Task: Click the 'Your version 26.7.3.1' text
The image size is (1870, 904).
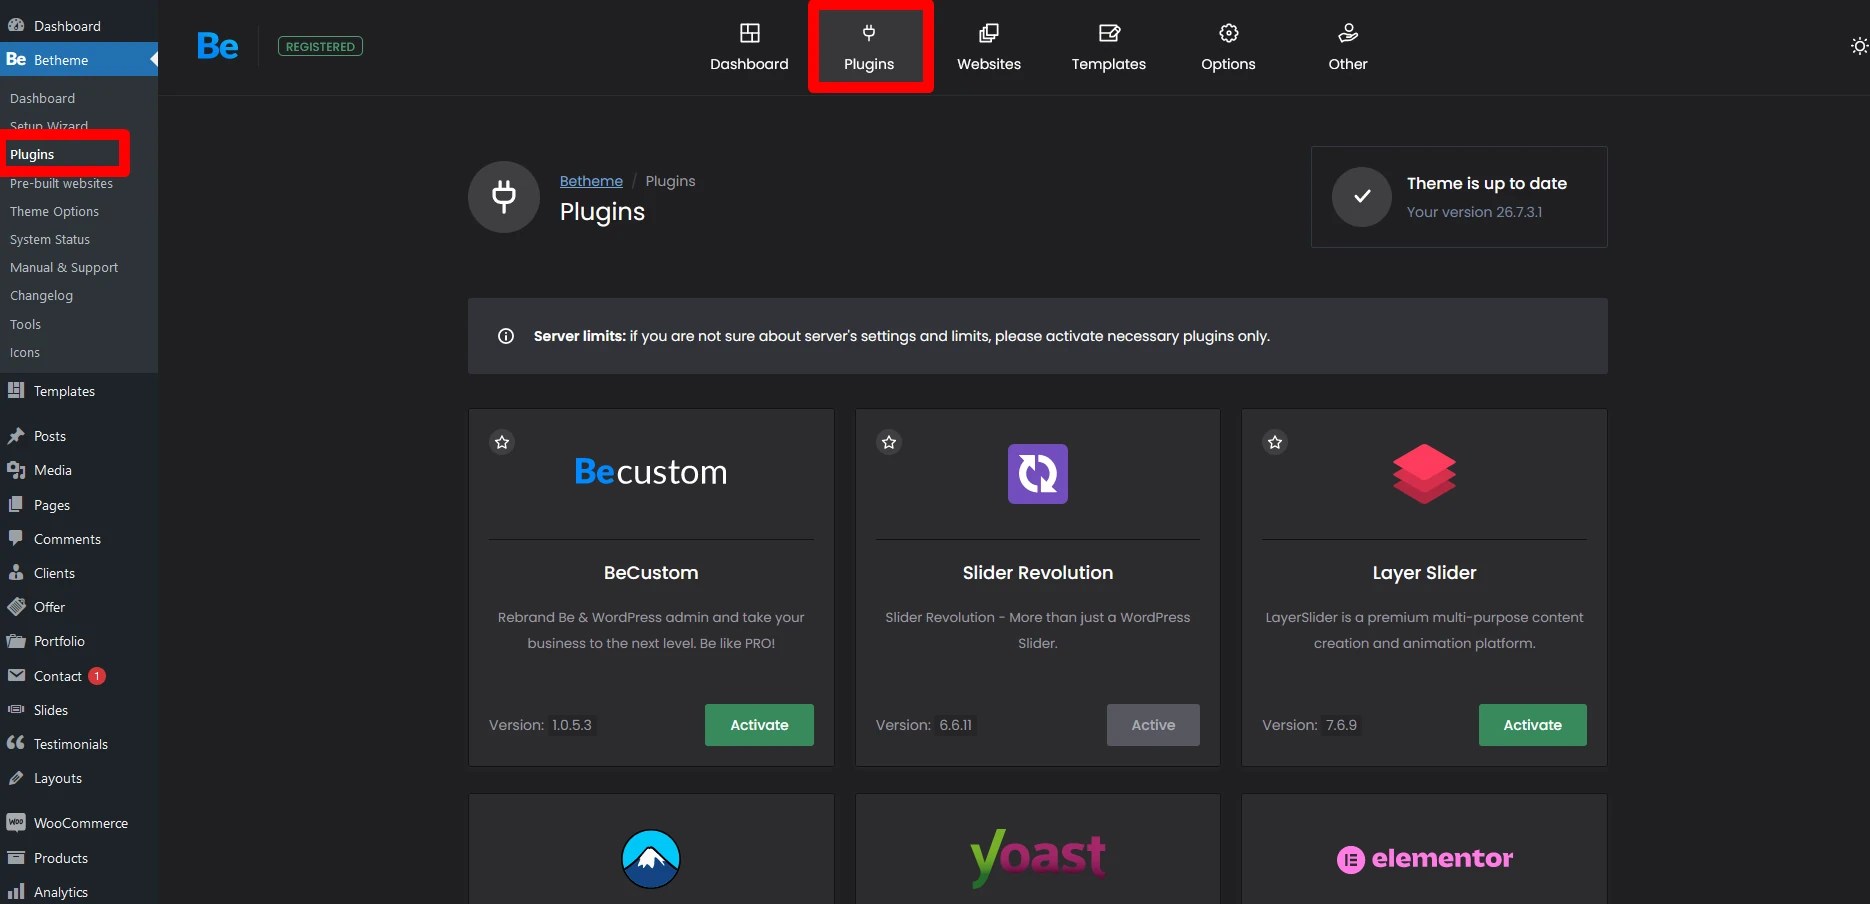Action: [1474, 212]
